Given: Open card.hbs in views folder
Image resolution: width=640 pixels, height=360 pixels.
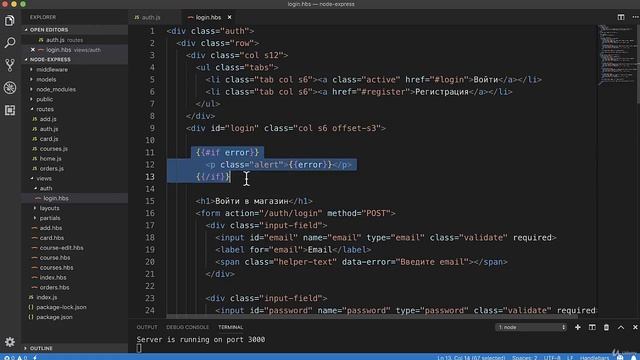Looking at the screenshot, I should (x=51, y=238).
